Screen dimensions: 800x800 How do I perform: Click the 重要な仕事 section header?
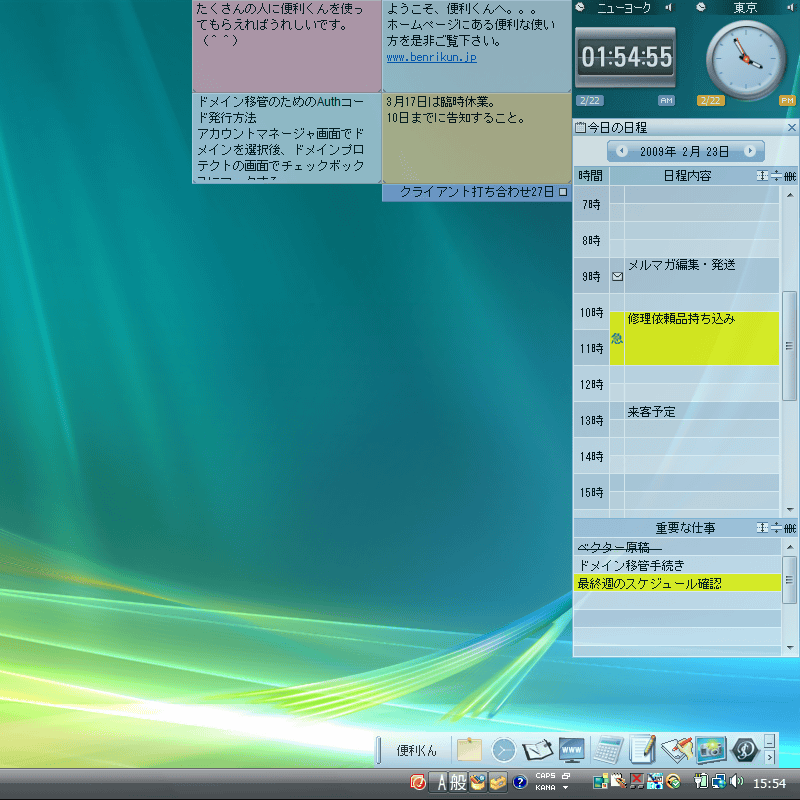tap(685, 528)
